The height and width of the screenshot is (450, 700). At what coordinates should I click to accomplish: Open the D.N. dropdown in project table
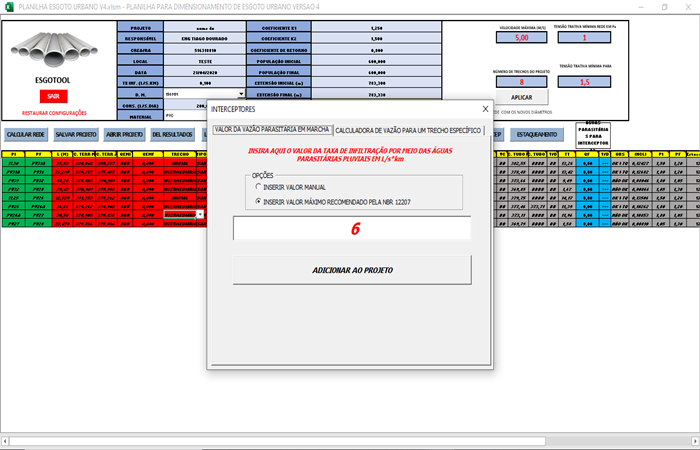coord(241,93)
